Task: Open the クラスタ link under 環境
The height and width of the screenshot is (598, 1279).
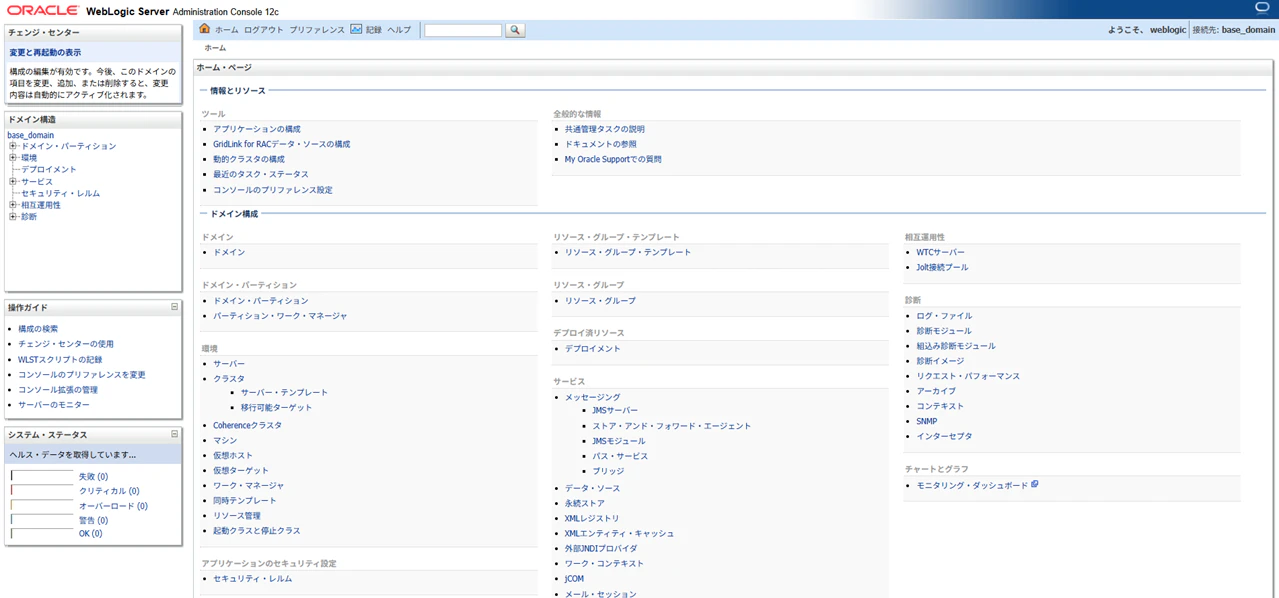Action: click(229, 379)
